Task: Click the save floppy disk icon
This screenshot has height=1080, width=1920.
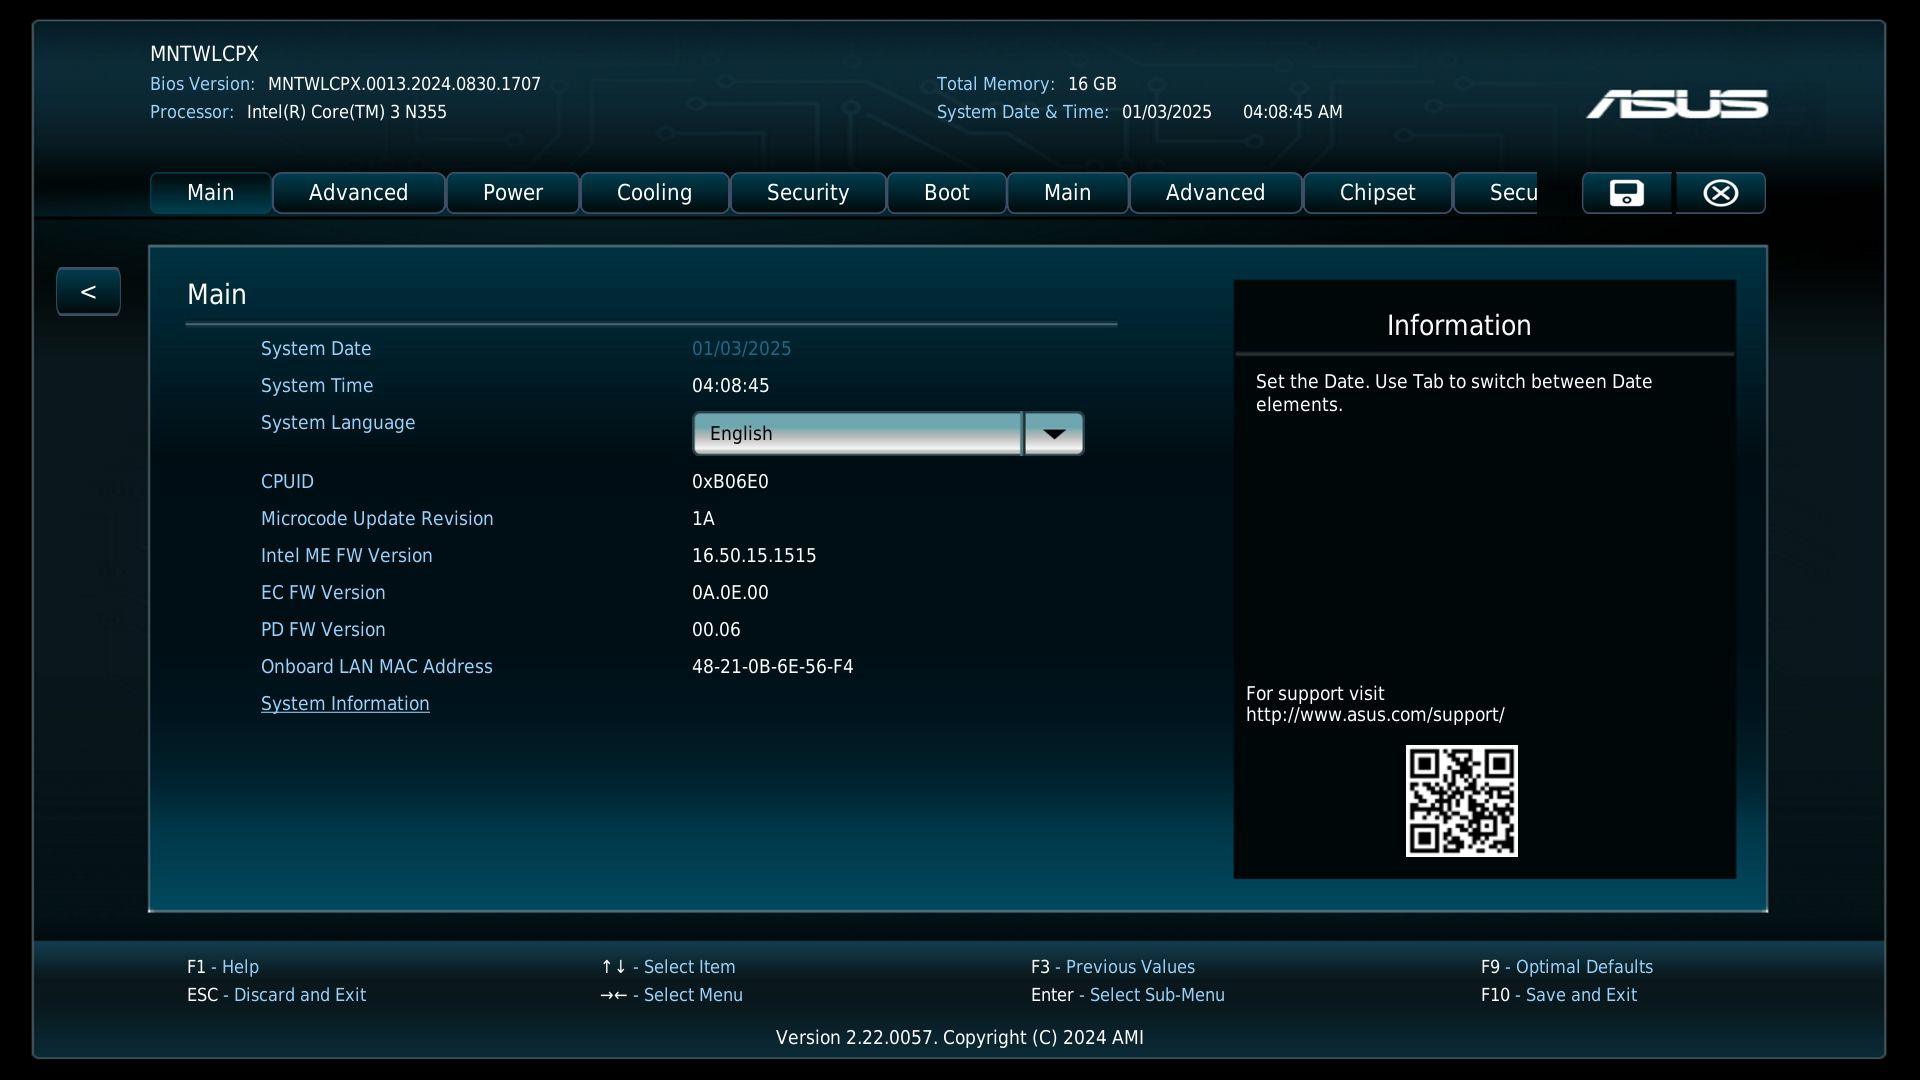Action: tap(1626, 193)
